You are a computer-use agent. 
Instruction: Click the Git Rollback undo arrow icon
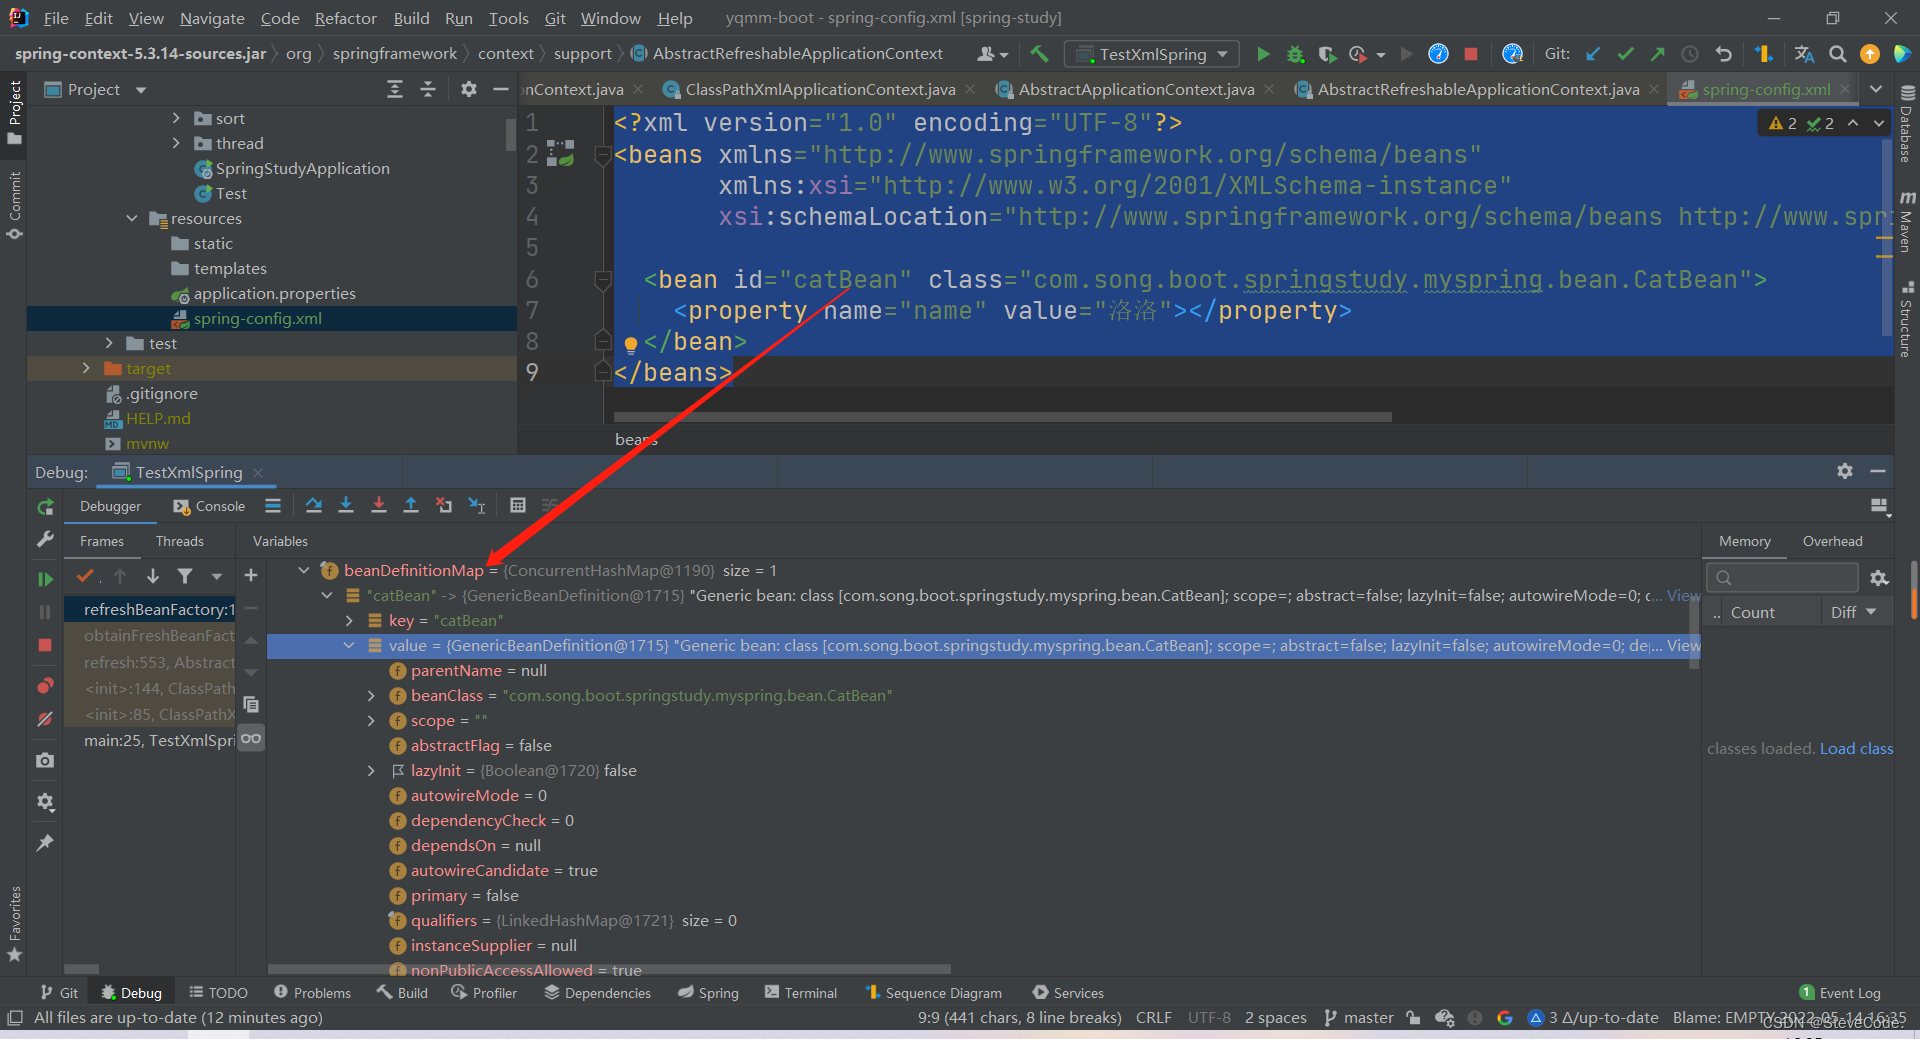pos(1723,54)
